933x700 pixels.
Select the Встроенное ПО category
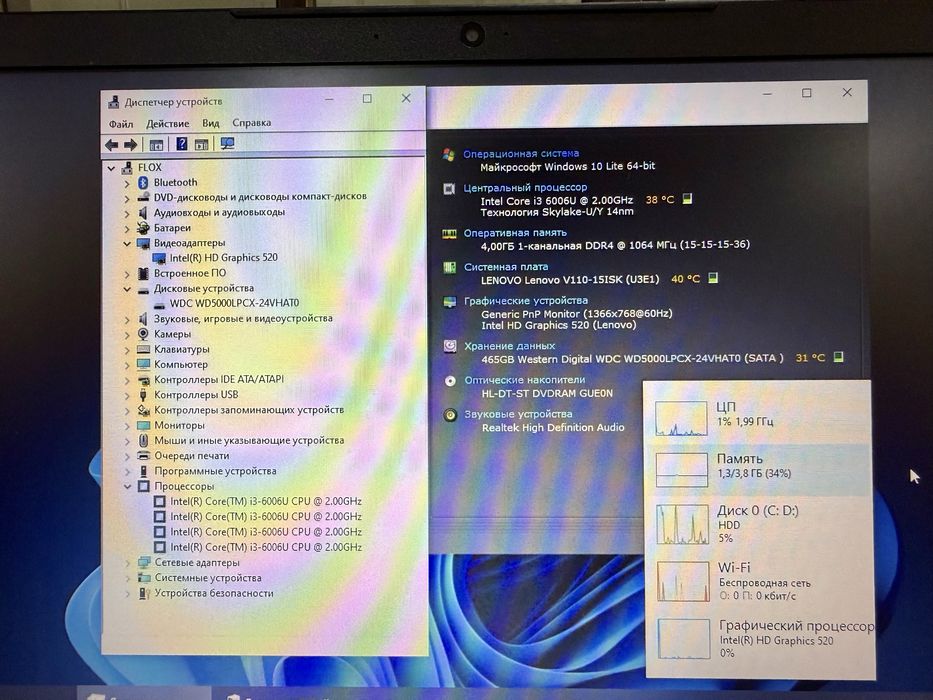[x=190, y=273]
